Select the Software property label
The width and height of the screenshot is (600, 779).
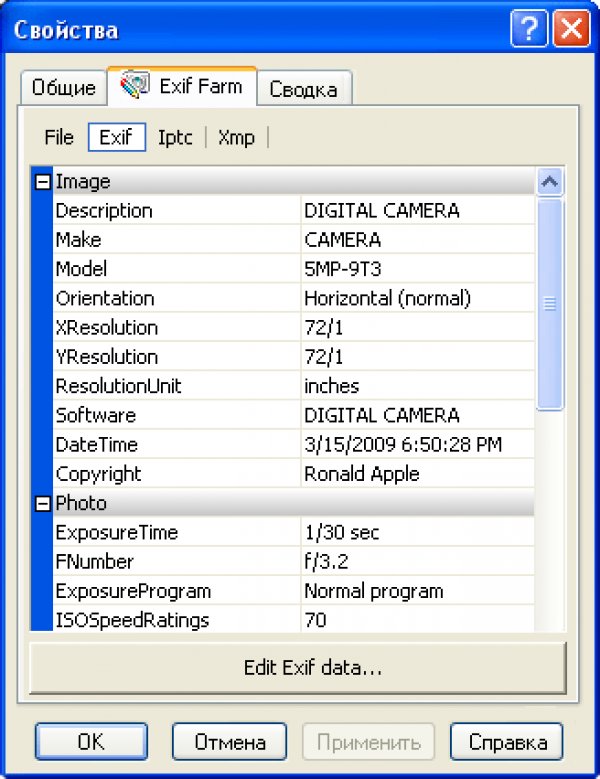pos(96,415)
